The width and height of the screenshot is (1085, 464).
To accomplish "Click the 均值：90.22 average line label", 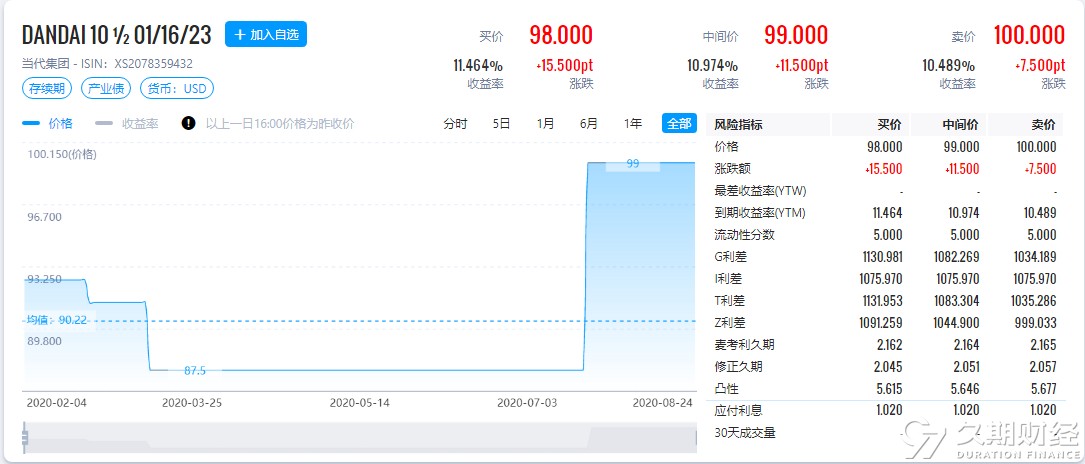I will pyautogui.click(x=57, y=320).
